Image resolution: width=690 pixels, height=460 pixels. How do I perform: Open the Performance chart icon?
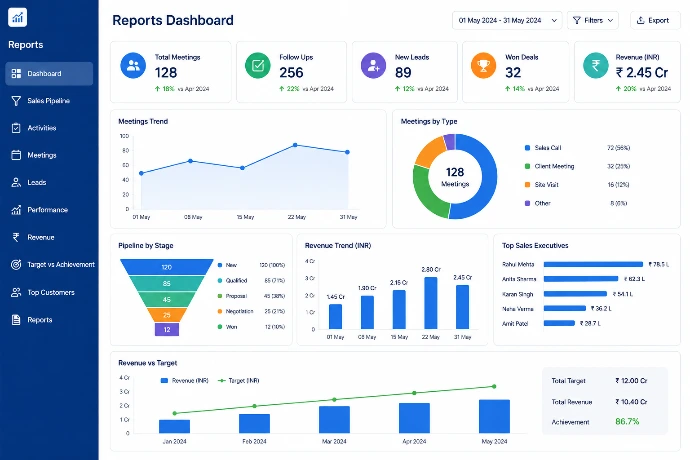pyautogui.click(x=16, y=210)
